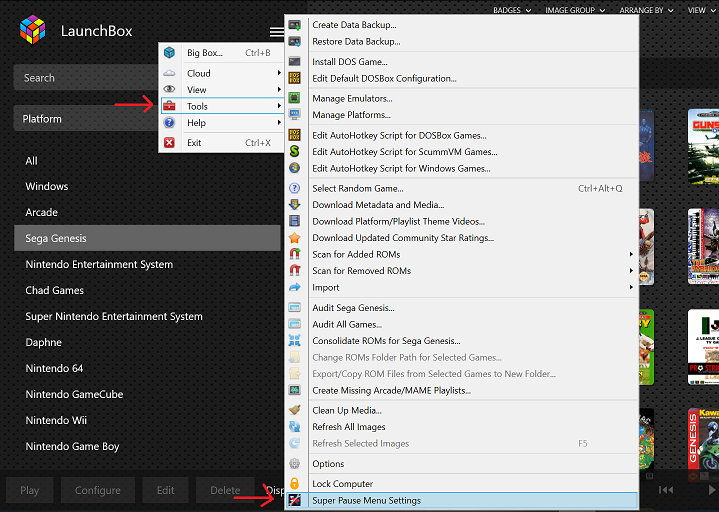Click the Play button

(29, 490)
